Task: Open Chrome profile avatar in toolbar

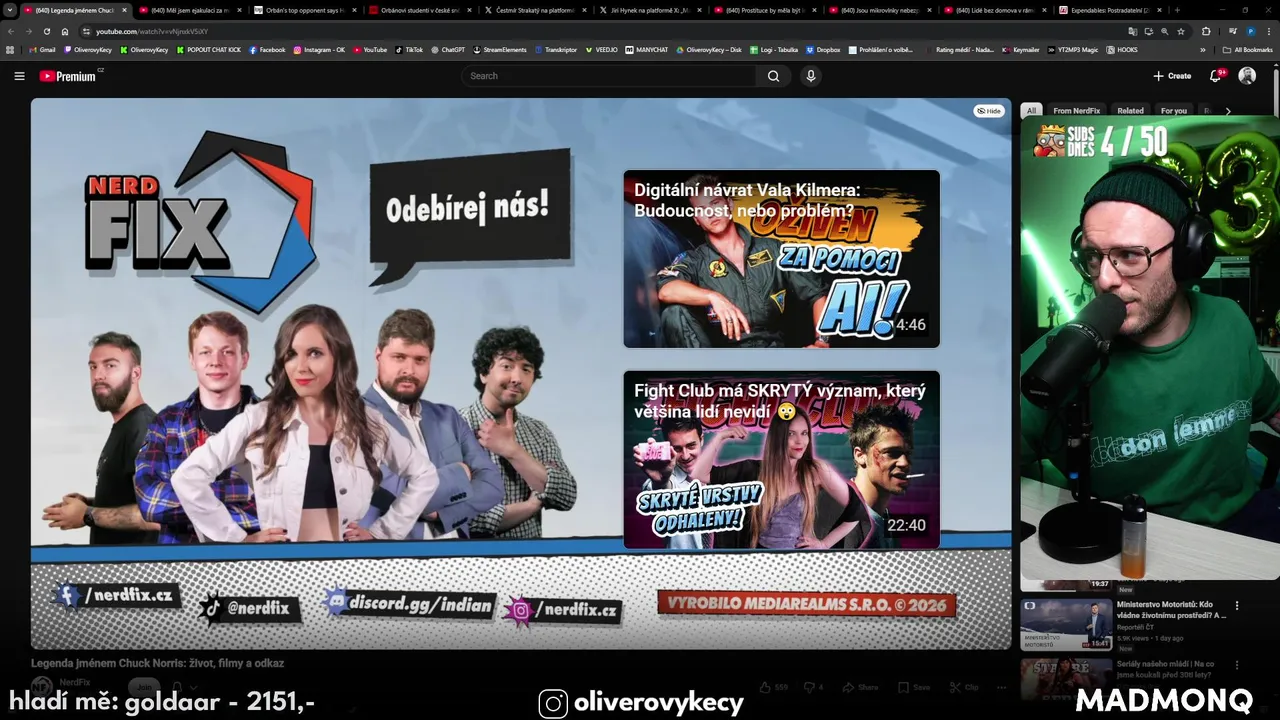Action: 1250,31
